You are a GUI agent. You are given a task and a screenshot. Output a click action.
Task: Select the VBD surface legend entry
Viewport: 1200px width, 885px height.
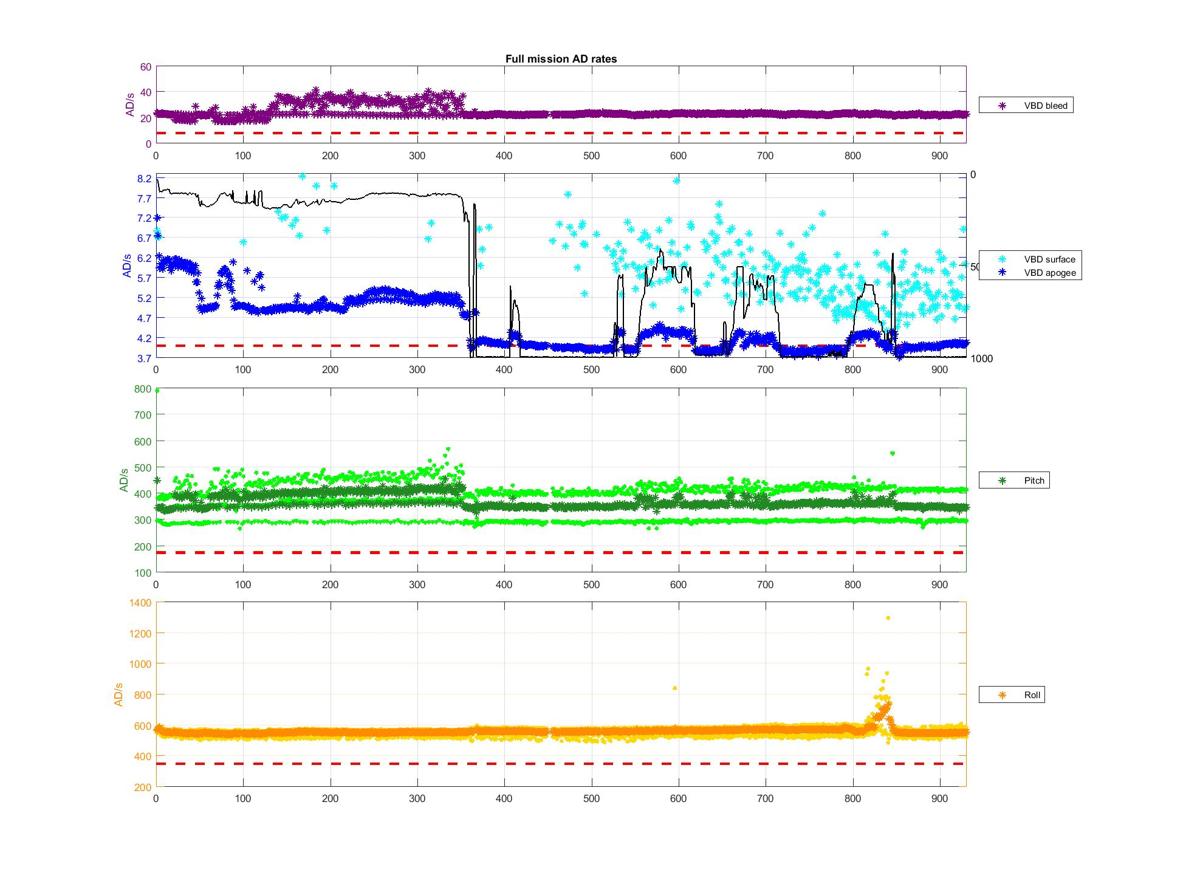[1031, 259]
